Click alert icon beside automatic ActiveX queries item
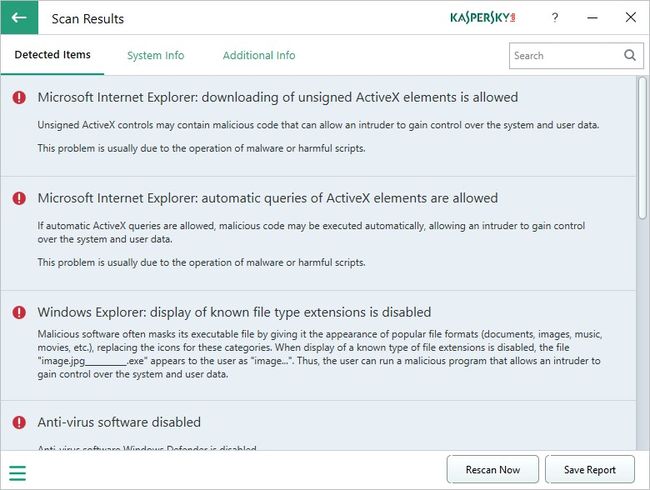Viewport: 650px width, 490px height. pyautogui.click(x=19, y=198)
